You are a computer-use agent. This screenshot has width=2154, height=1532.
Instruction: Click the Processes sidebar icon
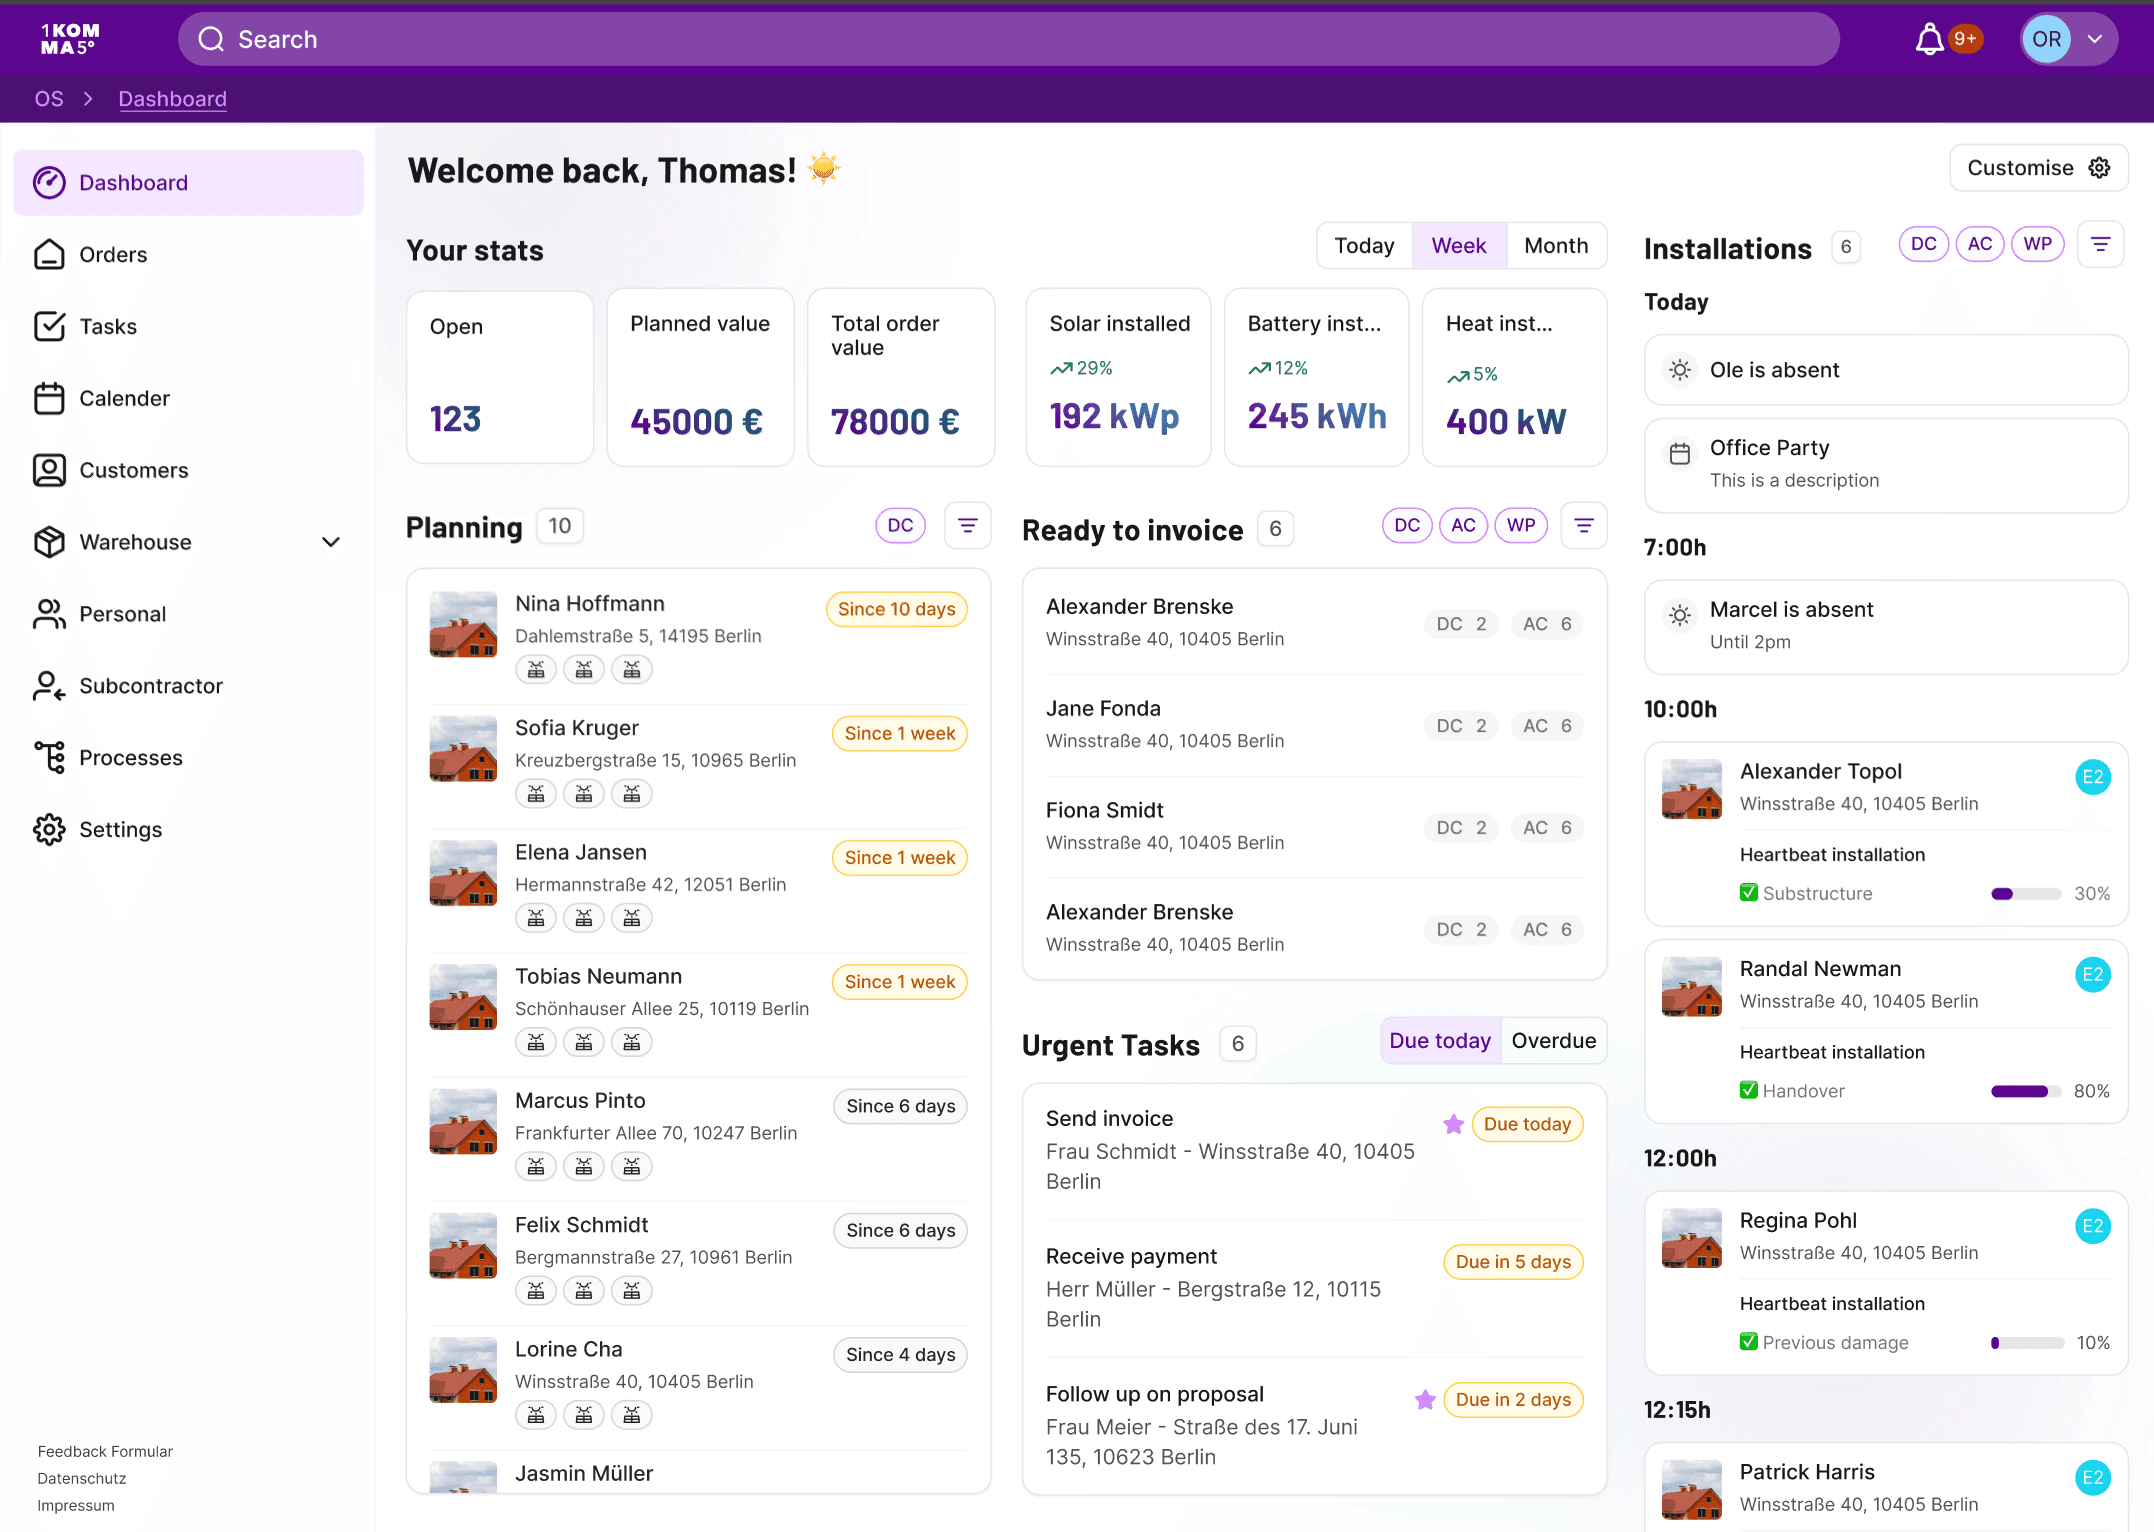coord(49,758)
